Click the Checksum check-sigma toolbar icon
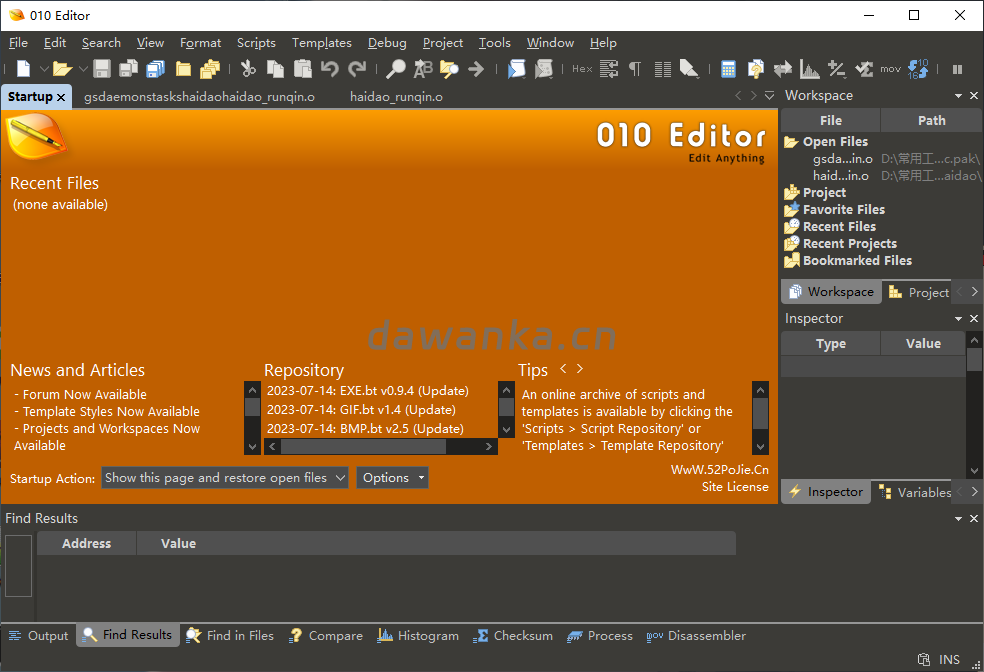This screenshot has height=672, width=984. 864,68
